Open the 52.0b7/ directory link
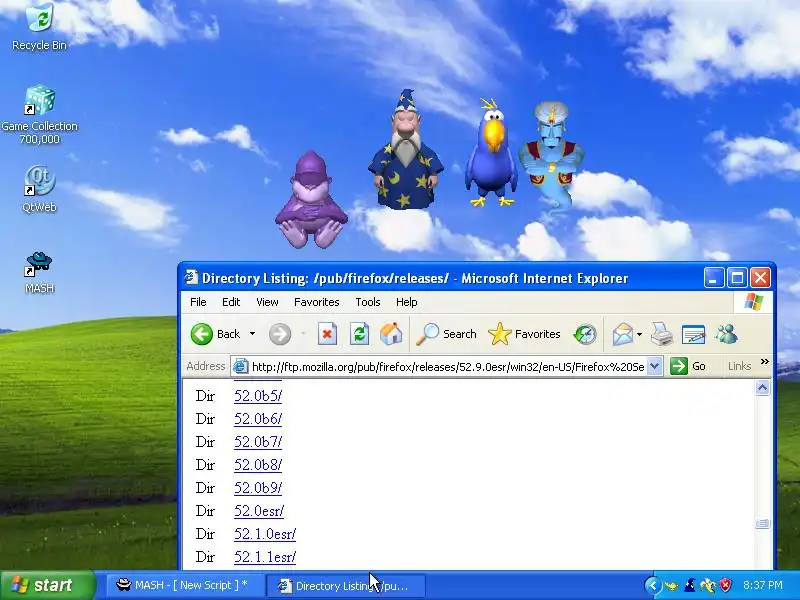The image size is (800, 600). [258, 442]
